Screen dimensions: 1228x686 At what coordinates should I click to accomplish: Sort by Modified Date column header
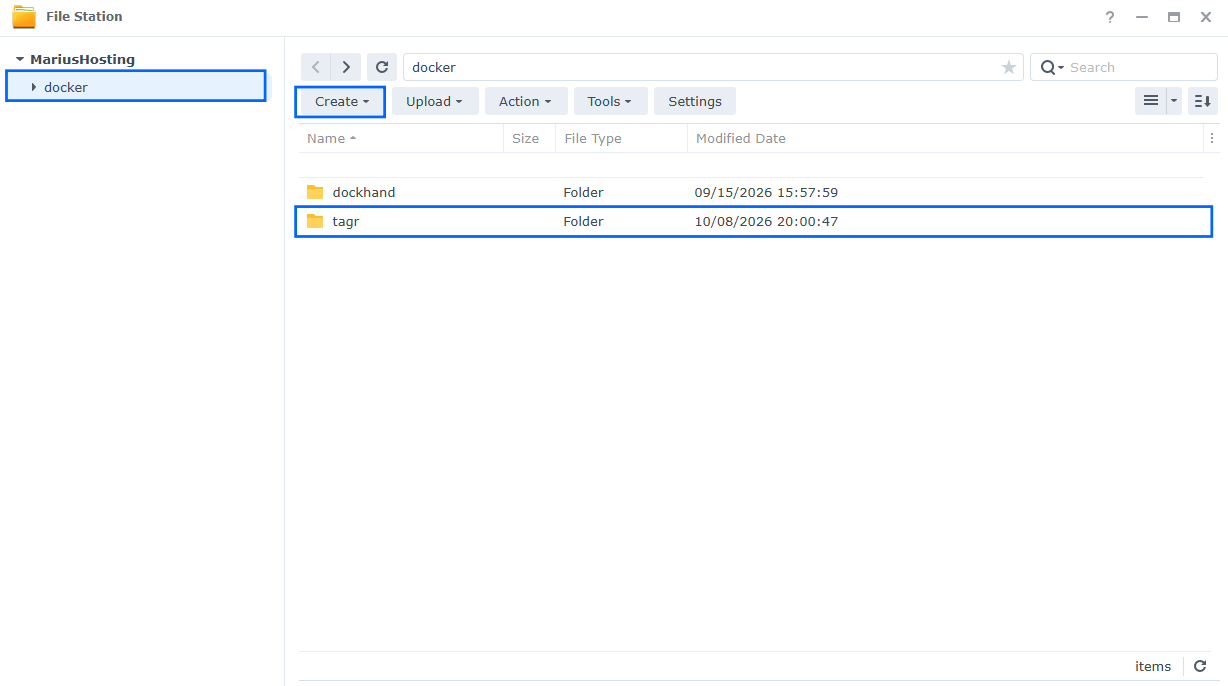[945, 138]
